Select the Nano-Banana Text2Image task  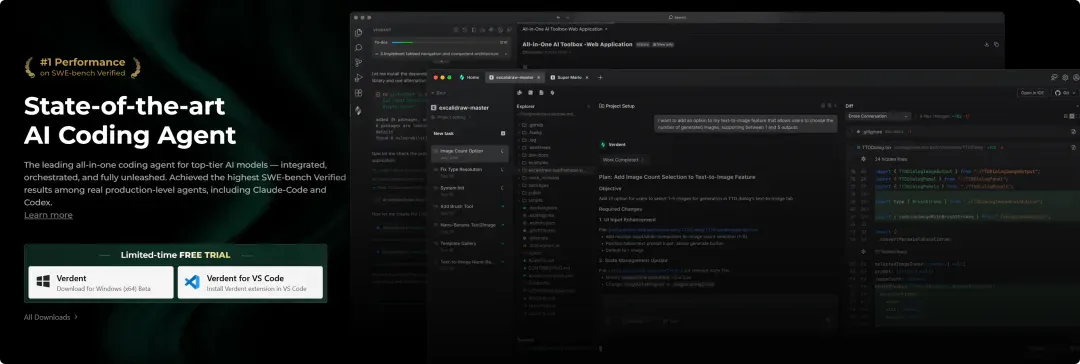[470, 227]
